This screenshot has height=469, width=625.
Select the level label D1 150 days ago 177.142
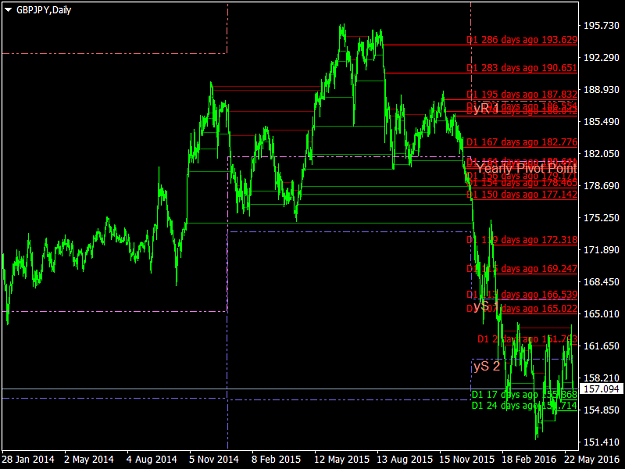coord(521,194)
